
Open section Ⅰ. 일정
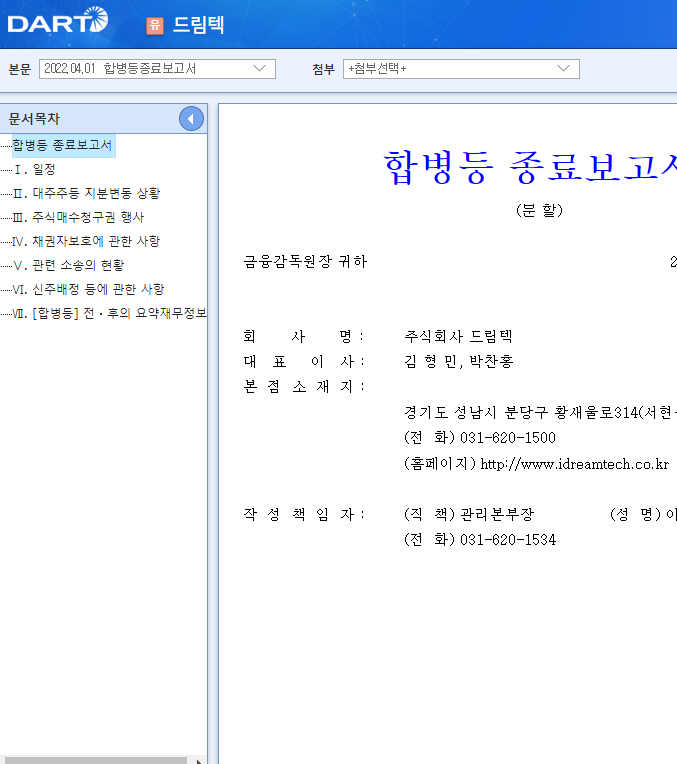34,170
